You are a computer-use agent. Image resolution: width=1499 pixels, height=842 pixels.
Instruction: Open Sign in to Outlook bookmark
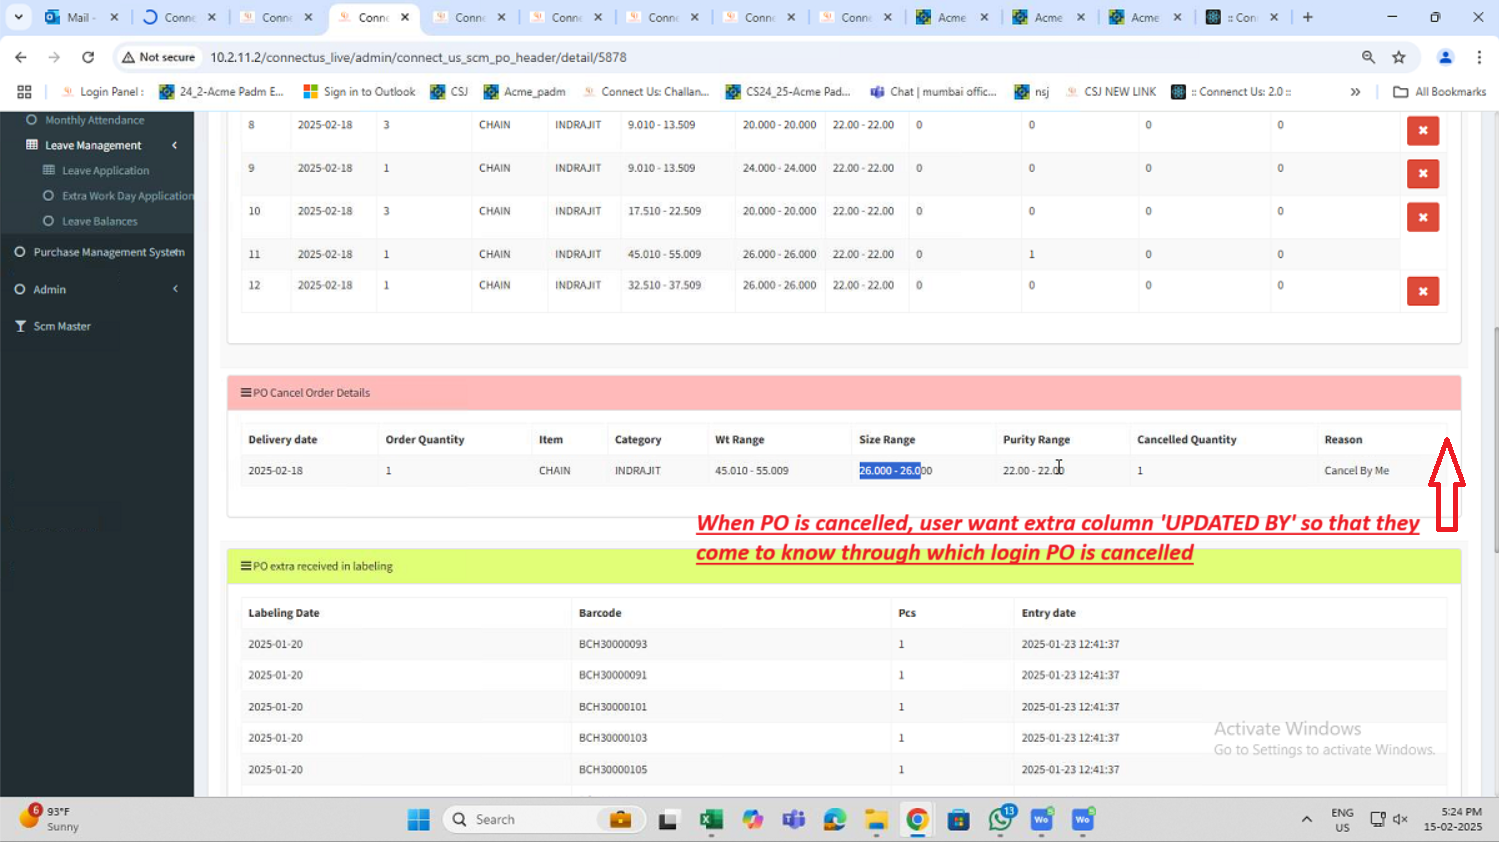359,91
